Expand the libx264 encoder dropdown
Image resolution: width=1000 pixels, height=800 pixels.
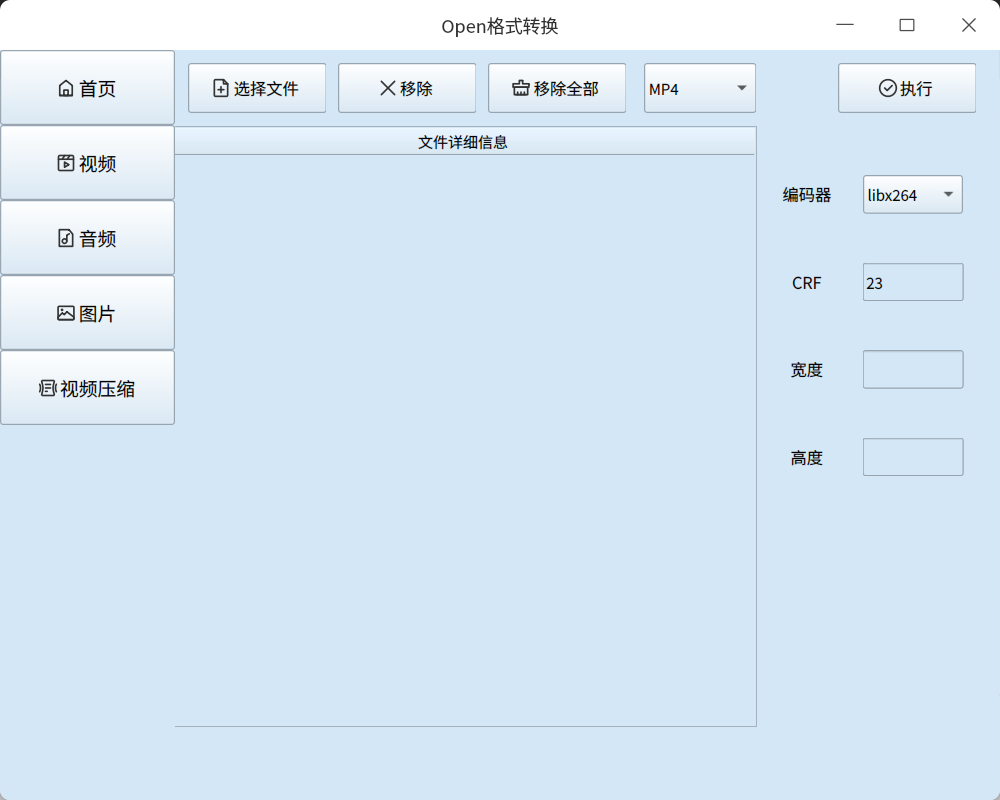click(x=913, y=195)
